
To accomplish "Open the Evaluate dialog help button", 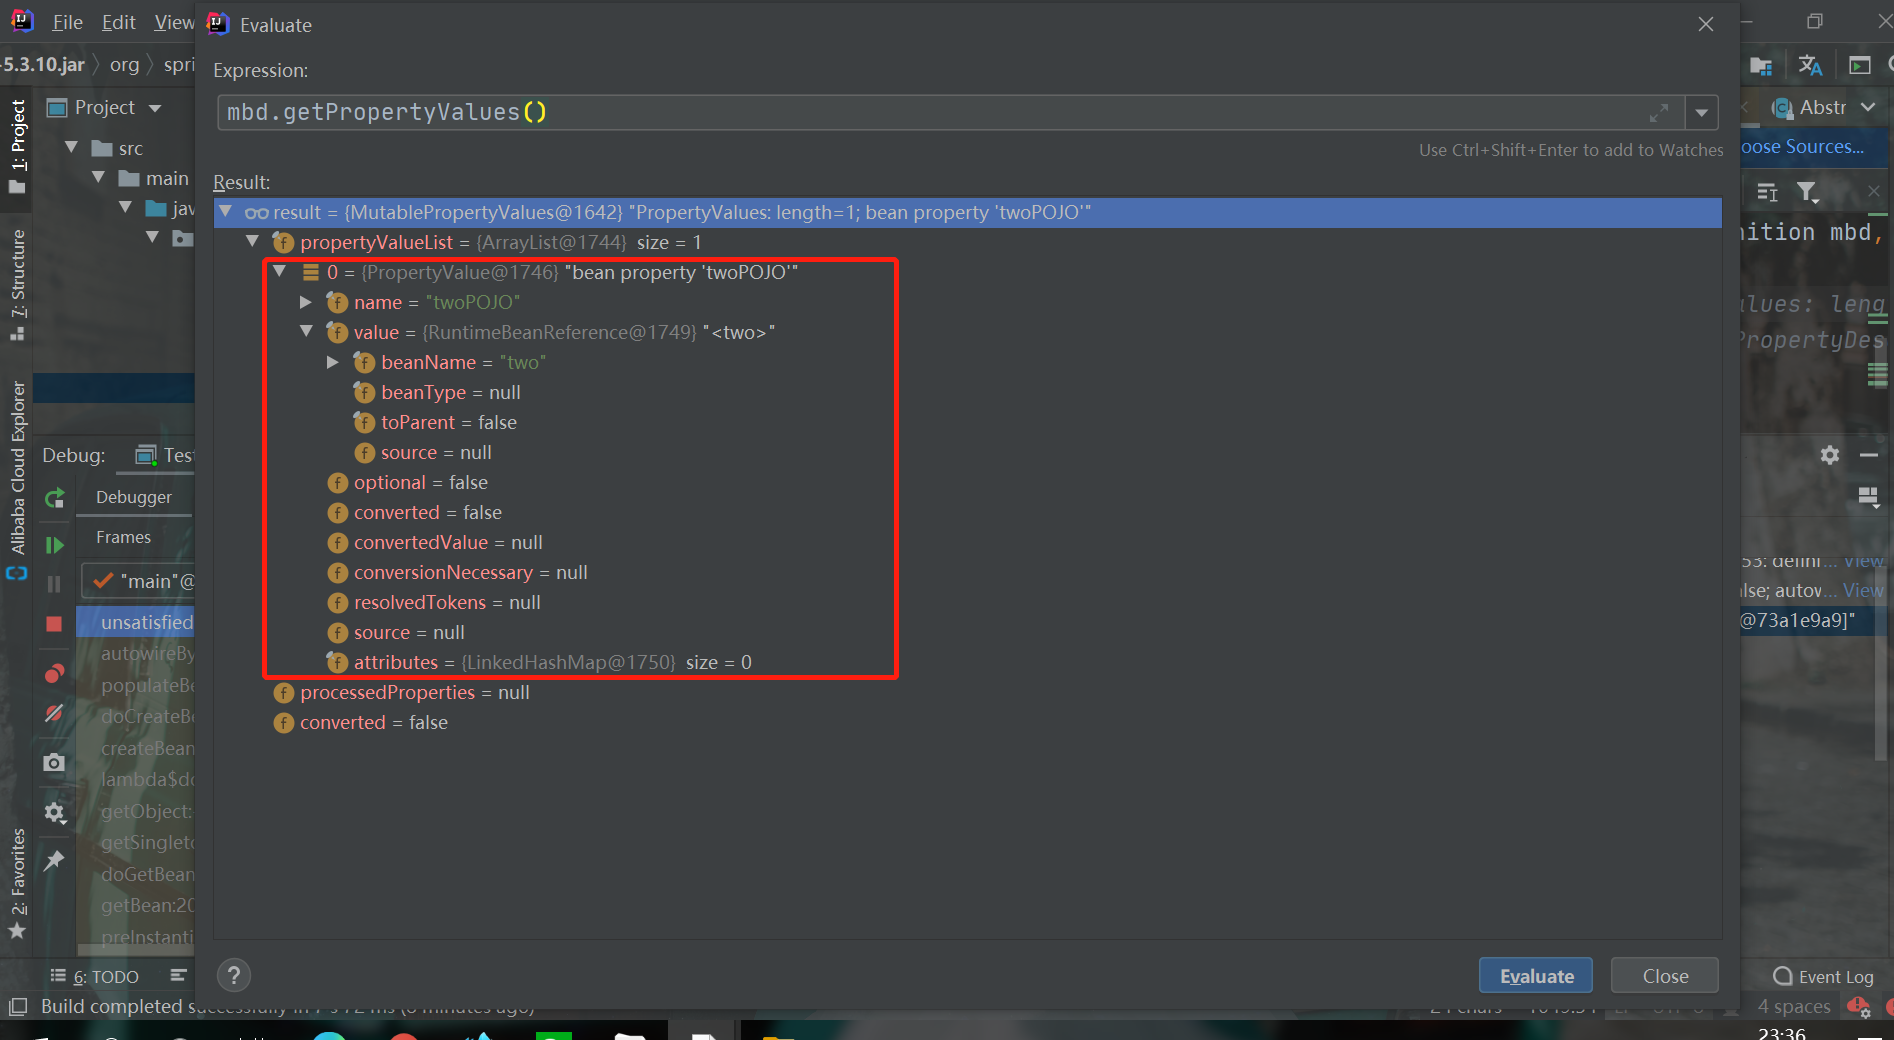I will tap(234, 975).
